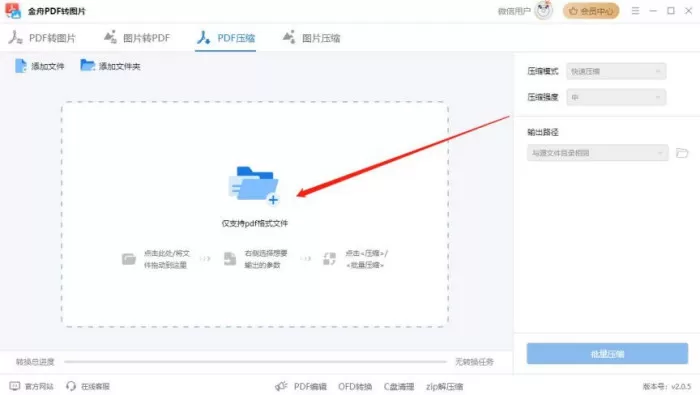
Task: Click the headset icon beside 在线客服
Action: [x=71, y=386]
